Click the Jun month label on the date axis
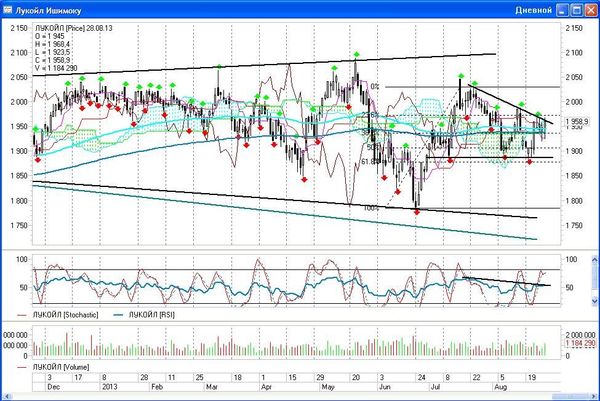Screen dimensions: 600x401 pyautogui.click(x=385, y=387)
